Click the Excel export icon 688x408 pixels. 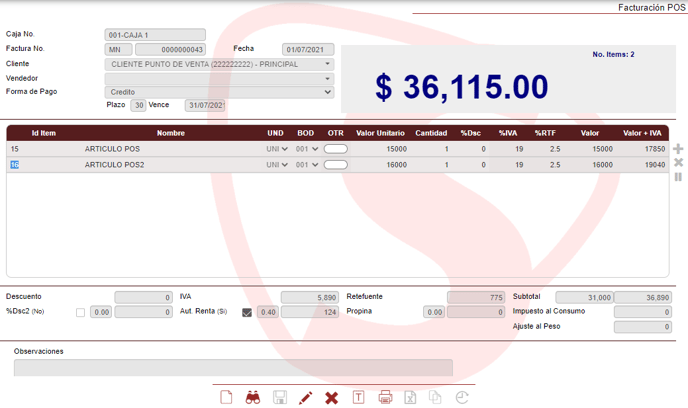pos(410,397)
